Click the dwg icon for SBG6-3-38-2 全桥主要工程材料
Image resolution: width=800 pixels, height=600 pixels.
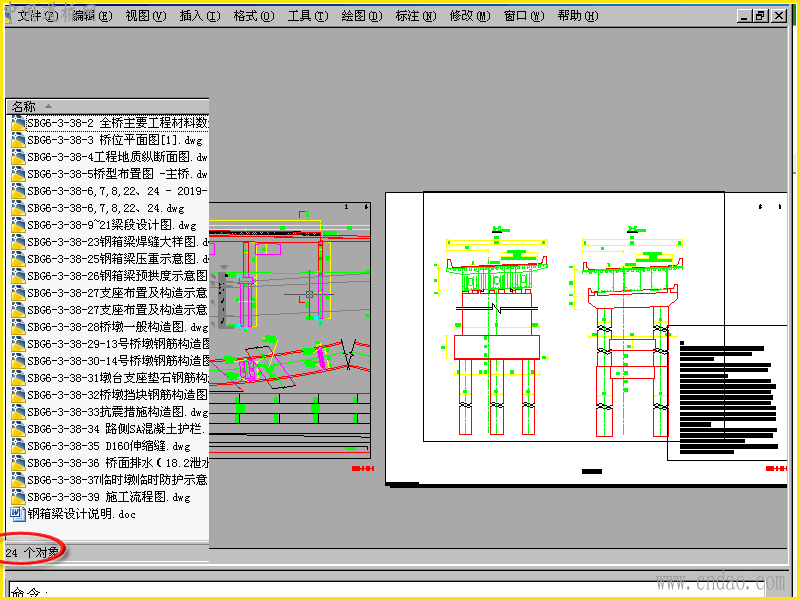click(x=18, y=123)
